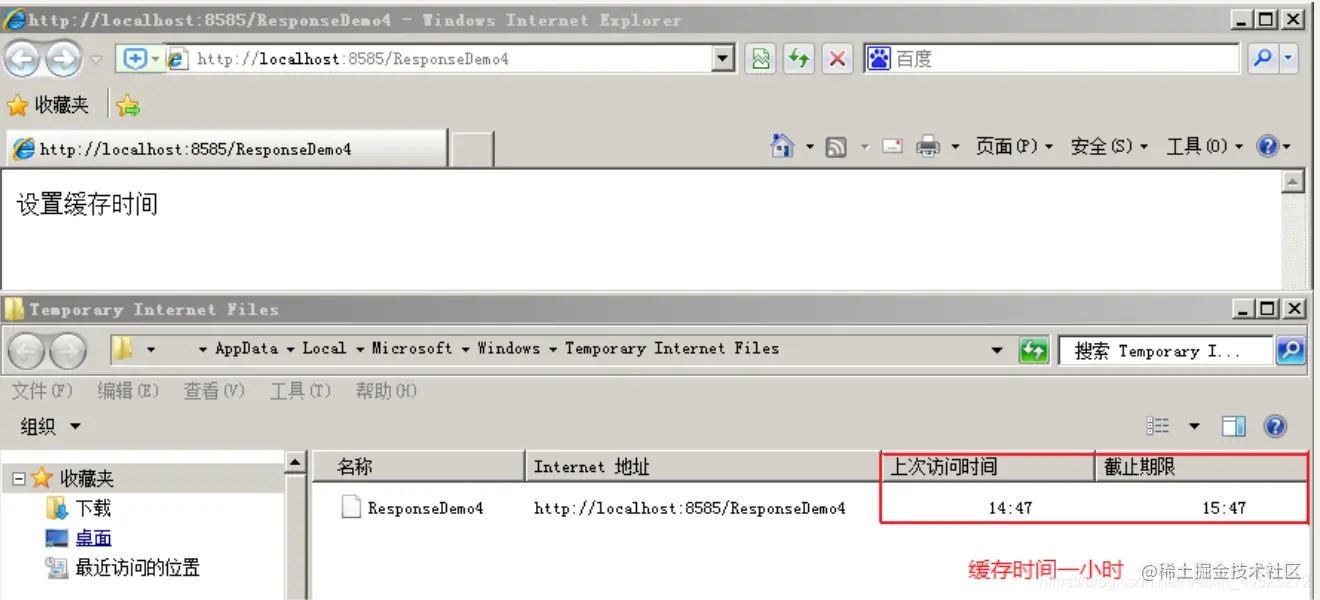The image size is (1320, 600).
Task: Click the IE search magnifier button
Action: coord(1263,59)
